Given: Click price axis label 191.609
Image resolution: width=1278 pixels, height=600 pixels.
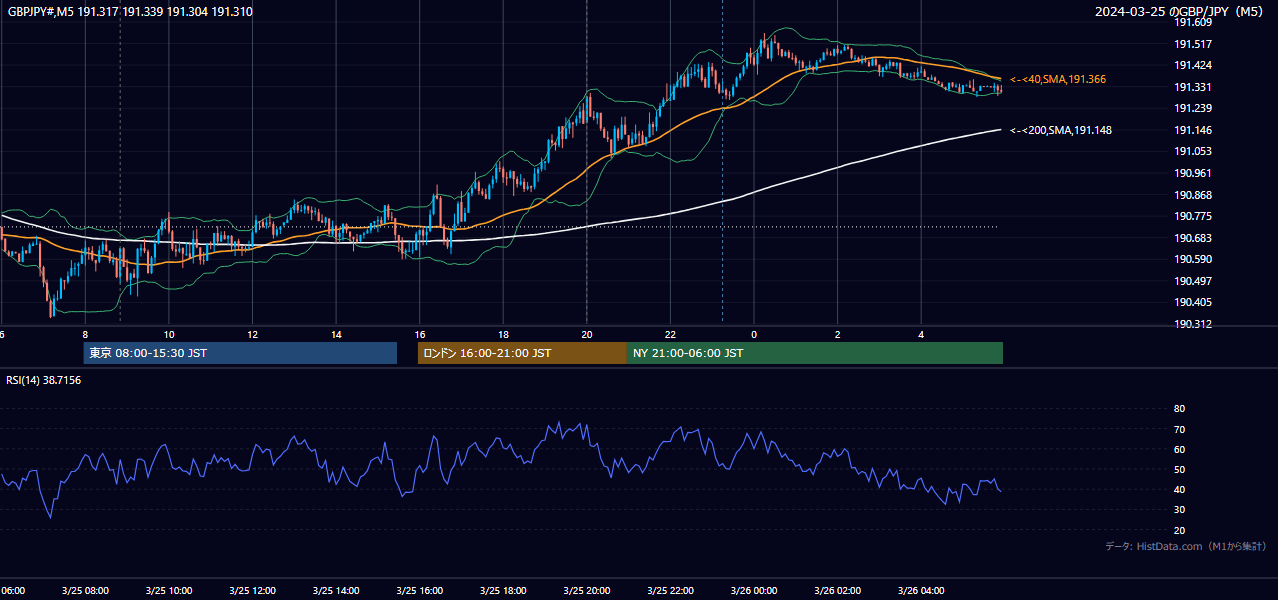Looking at the screenshot, I should point(1193,22).
